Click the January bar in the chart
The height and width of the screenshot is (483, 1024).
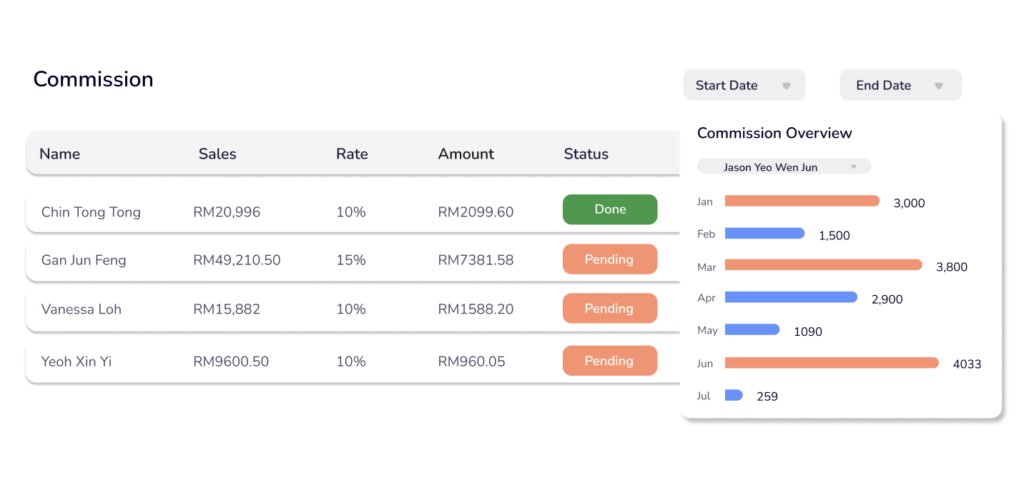point(801,201)
